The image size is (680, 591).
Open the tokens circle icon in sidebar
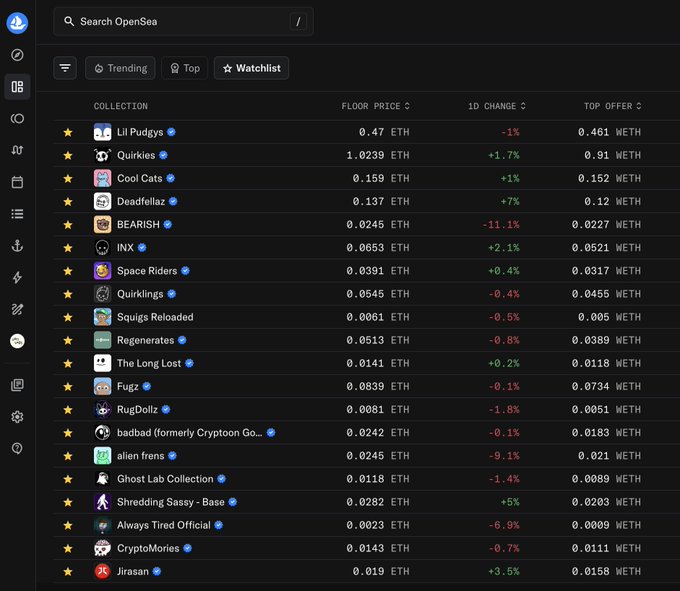coord(17,118)
